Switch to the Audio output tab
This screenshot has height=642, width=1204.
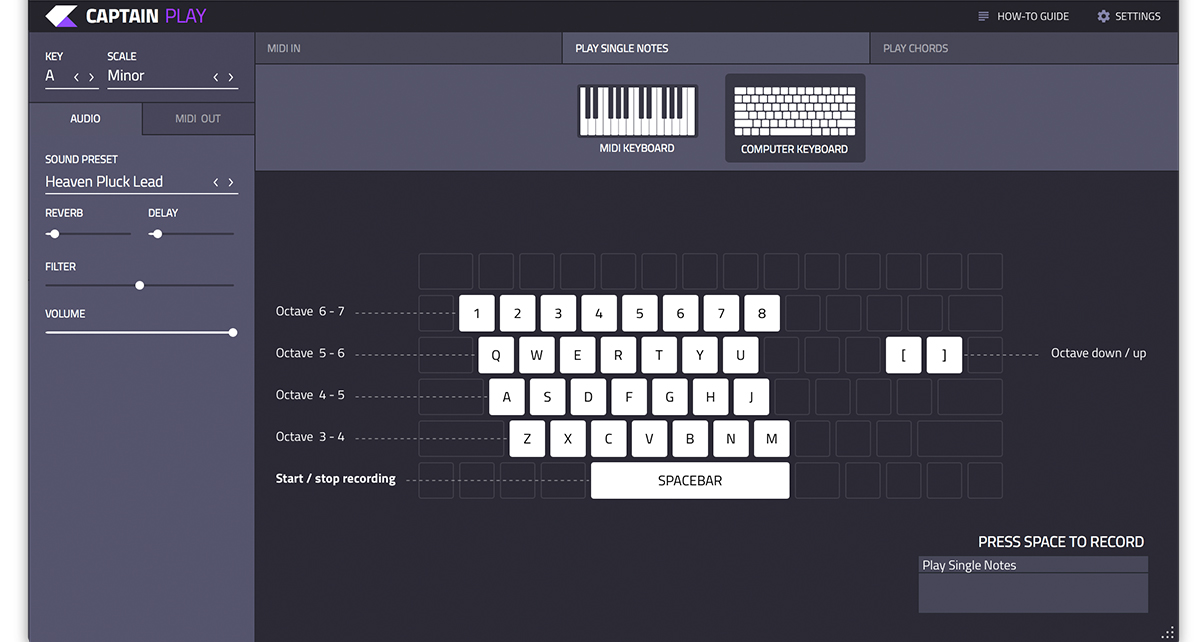[x=85, y=118]
